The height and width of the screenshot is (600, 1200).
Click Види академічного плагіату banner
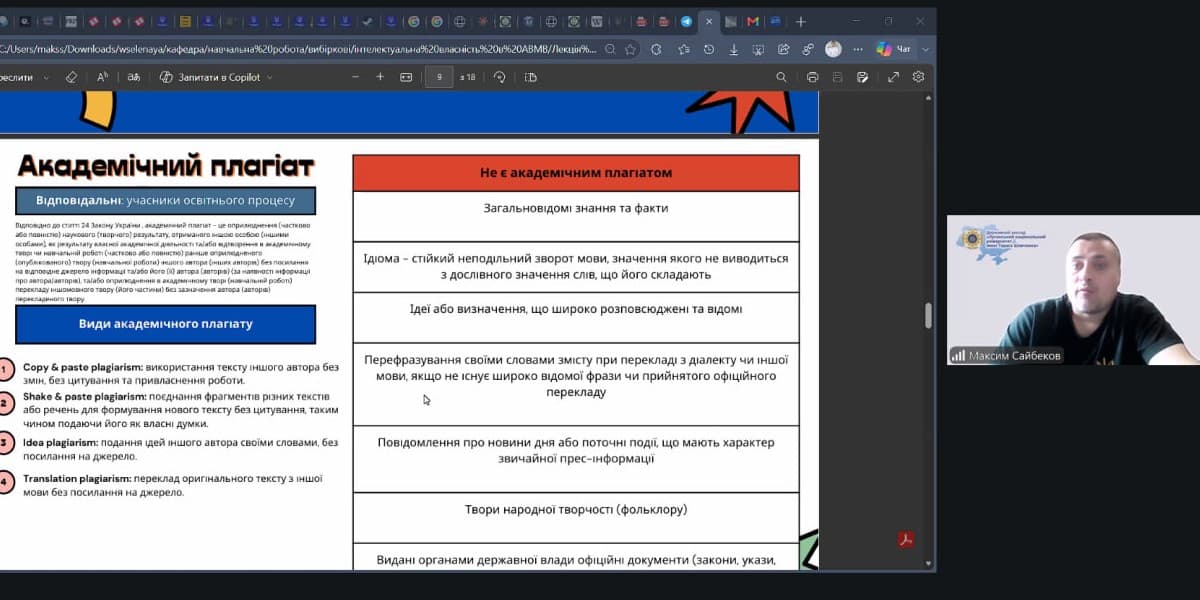coord(165,324)
